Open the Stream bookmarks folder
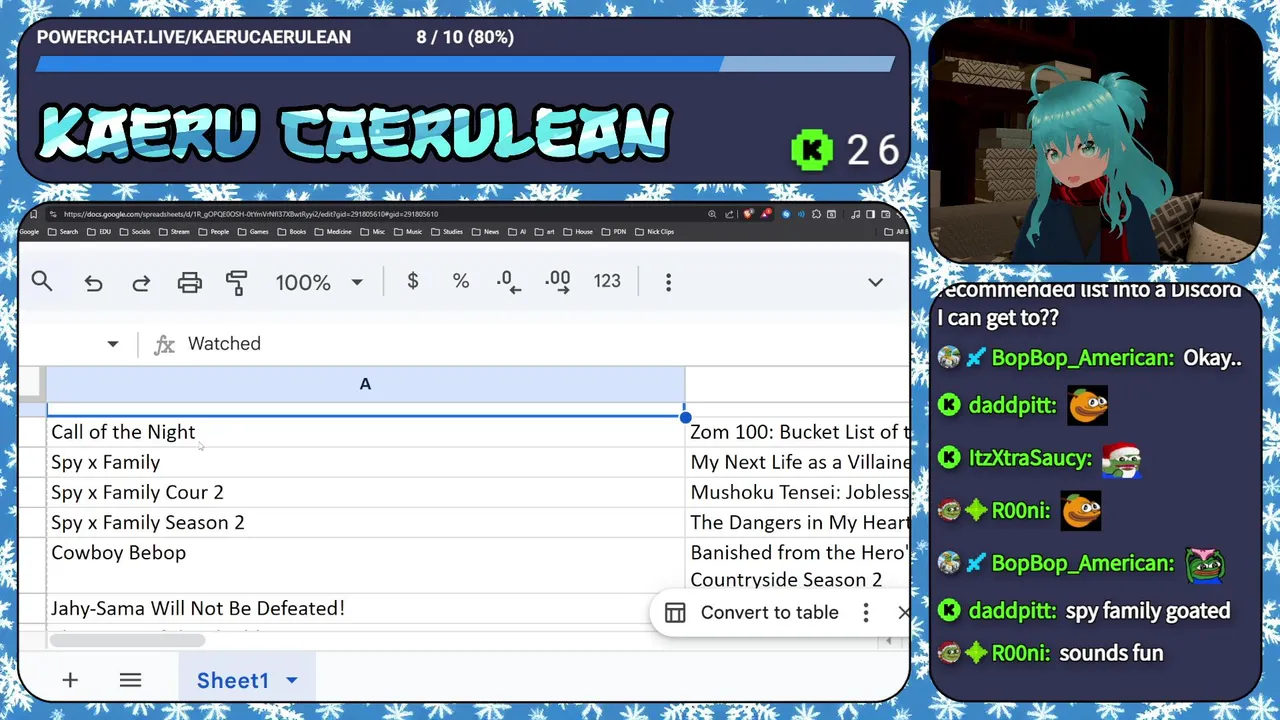 tap(174, 232)
